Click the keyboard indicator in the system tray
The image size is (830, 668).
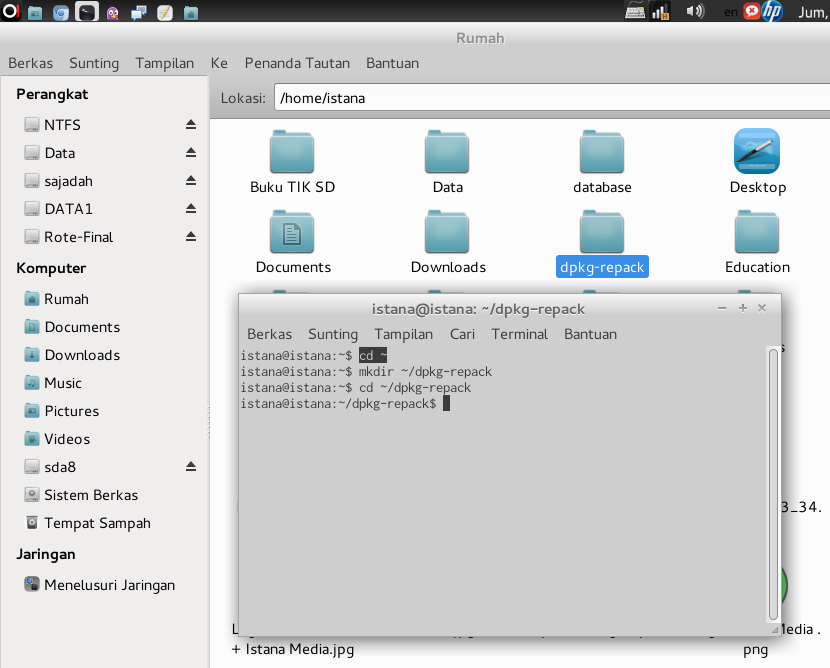click(635, 11)
